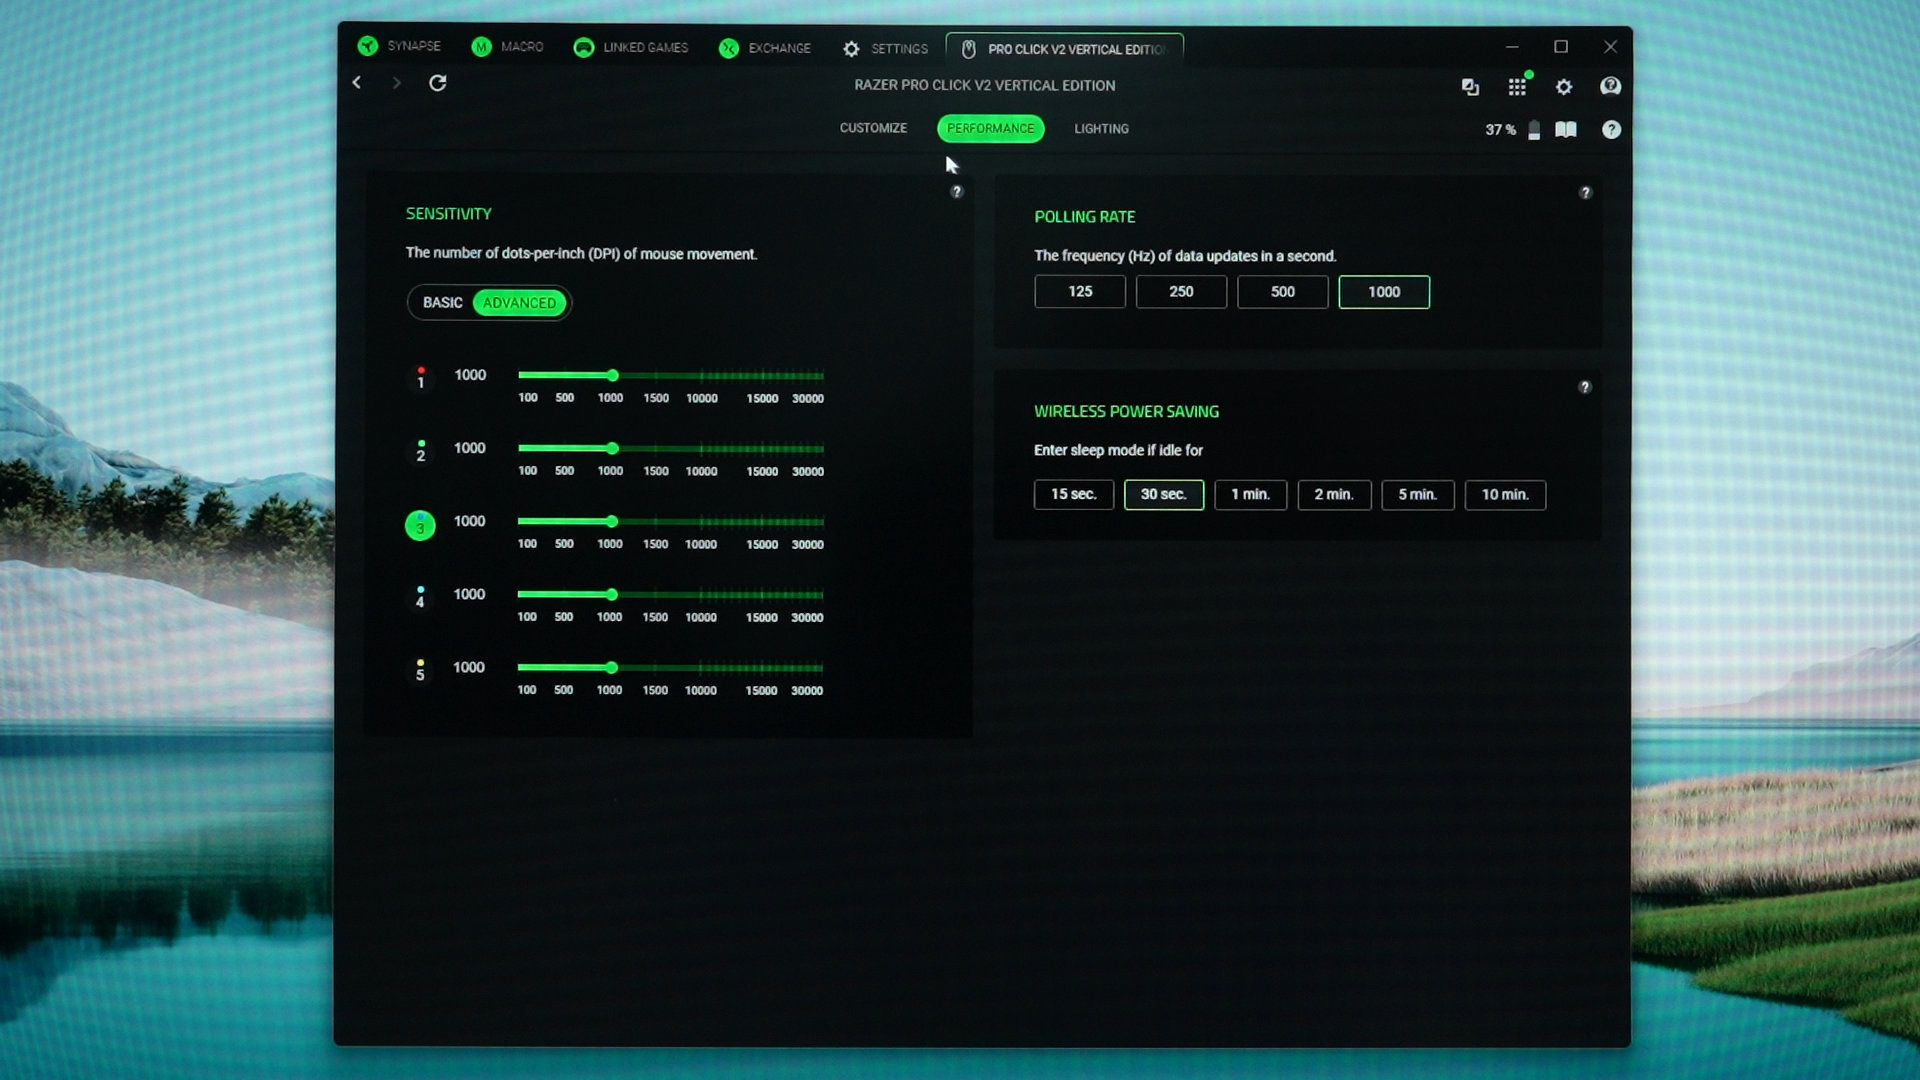Select active DPI stage 3

click(420, 525)
